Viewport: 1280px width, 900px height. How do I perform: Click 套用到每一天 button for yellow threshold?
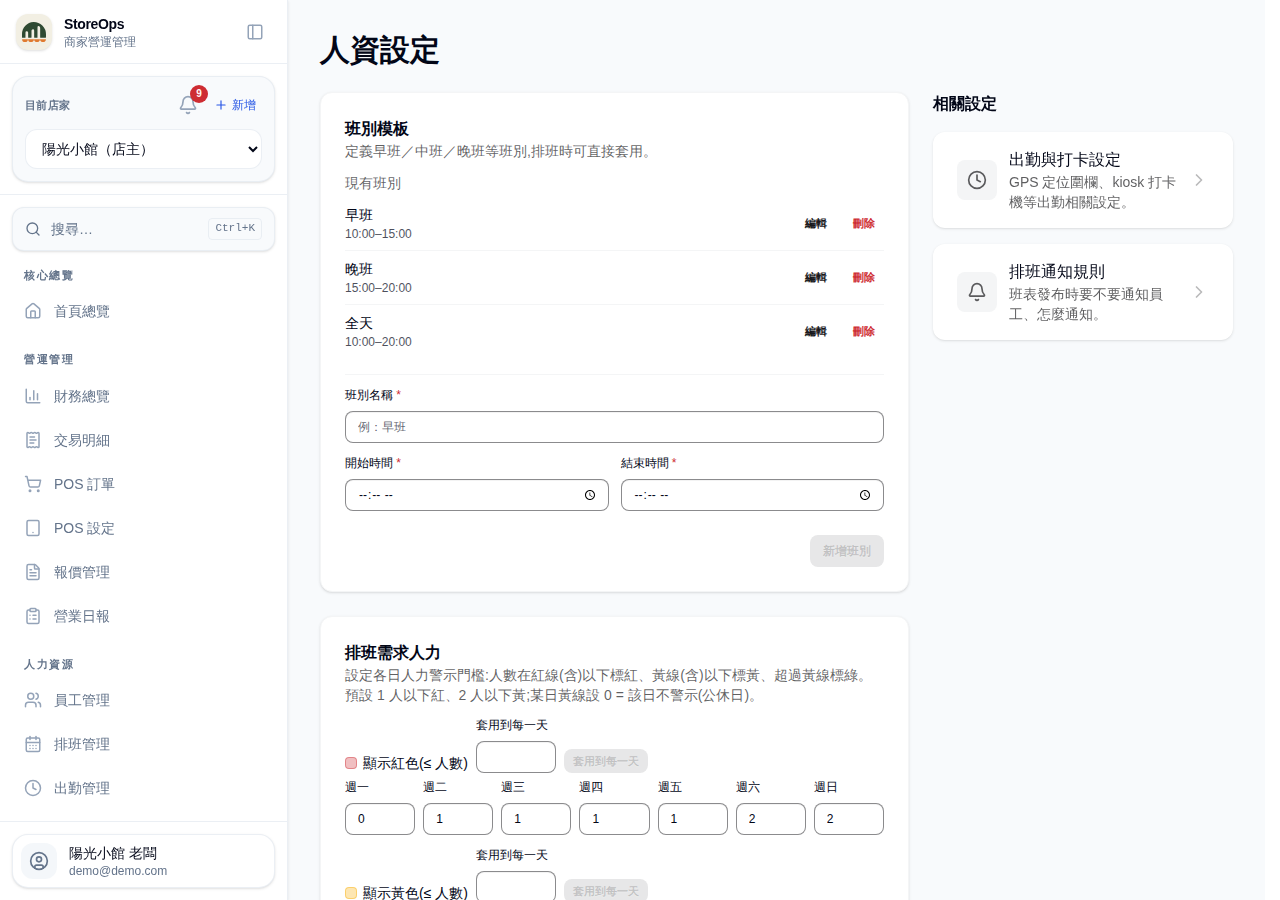pyautogui.click(x=606, y=891)
